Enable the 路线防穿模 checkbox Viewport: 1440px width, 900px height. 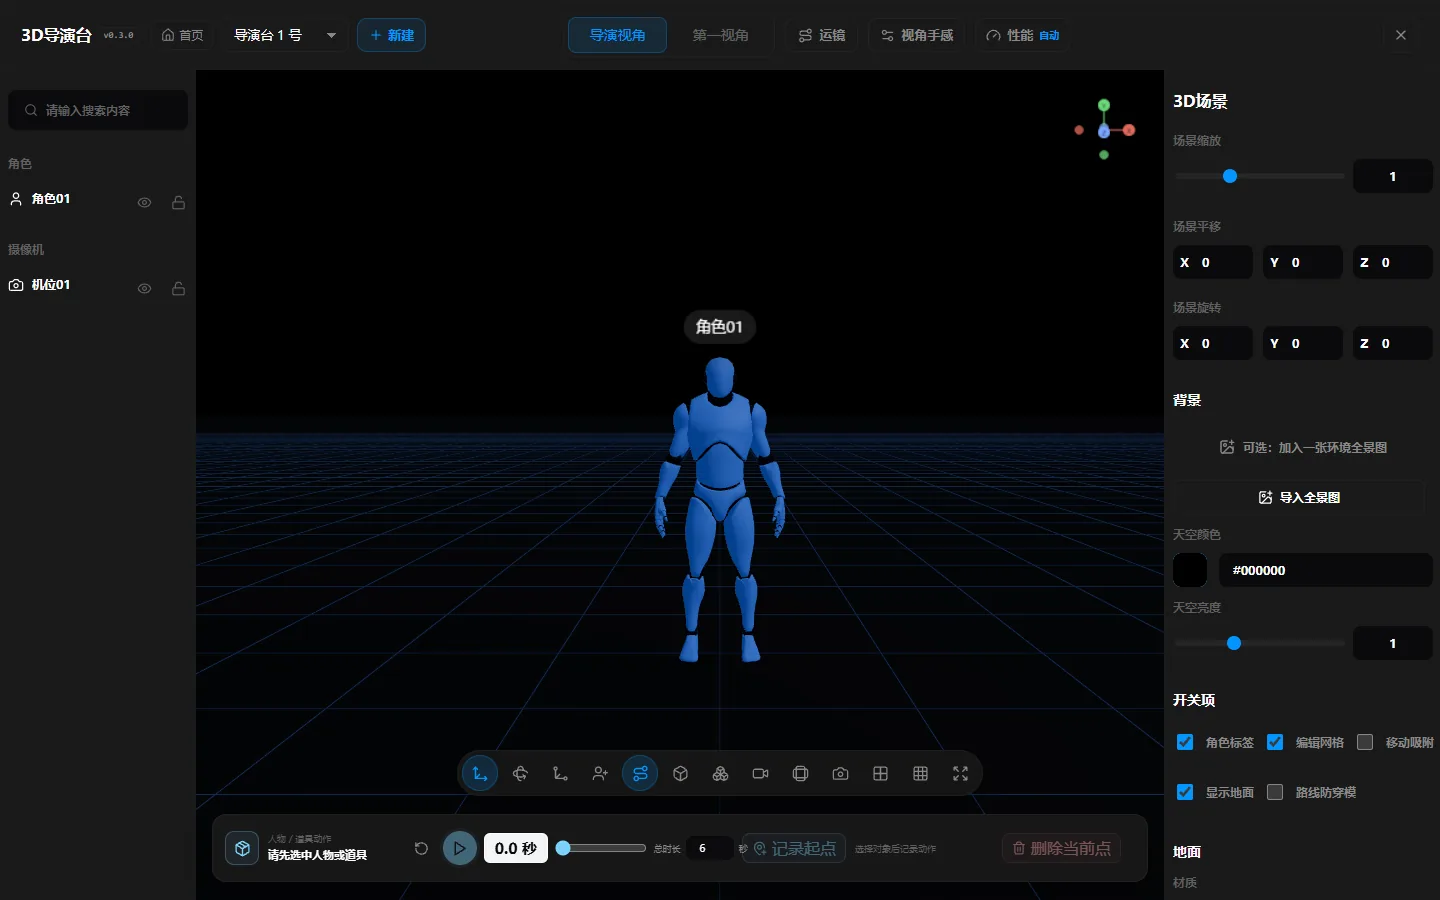tap(1275, 792)
